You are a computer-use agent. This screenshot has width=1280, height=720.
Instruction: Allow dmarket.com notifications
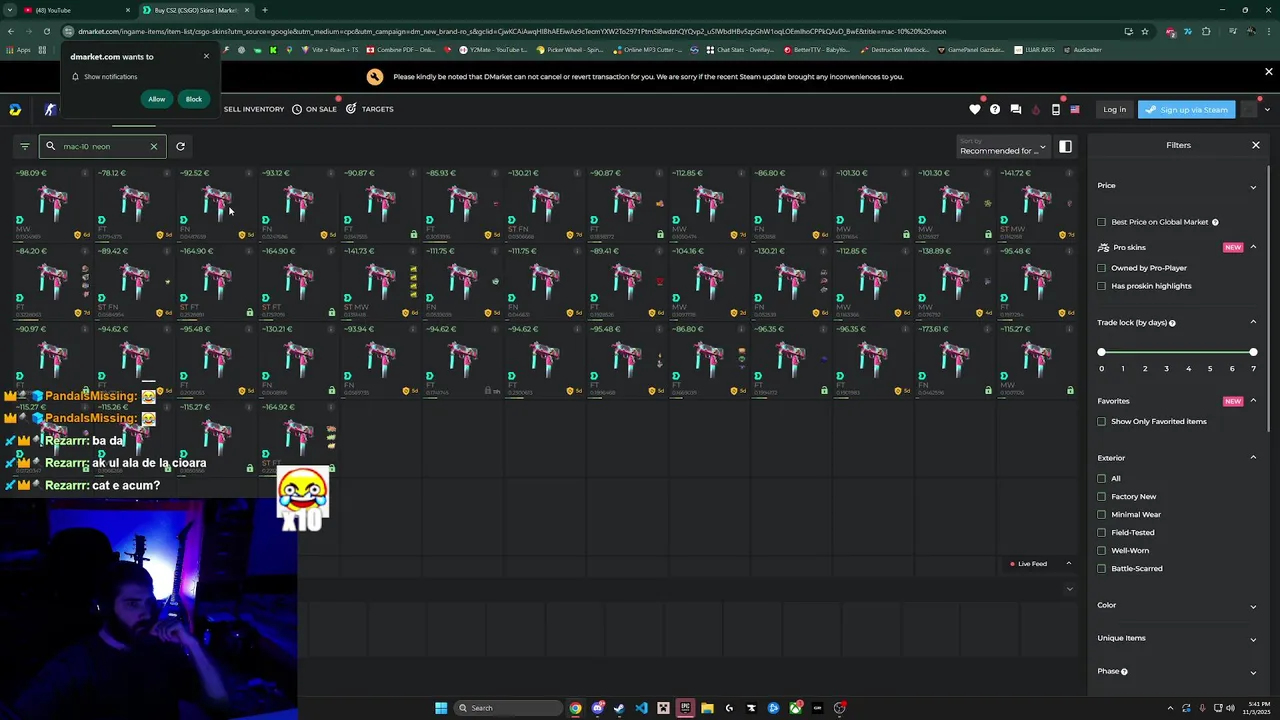coord(157,99)
